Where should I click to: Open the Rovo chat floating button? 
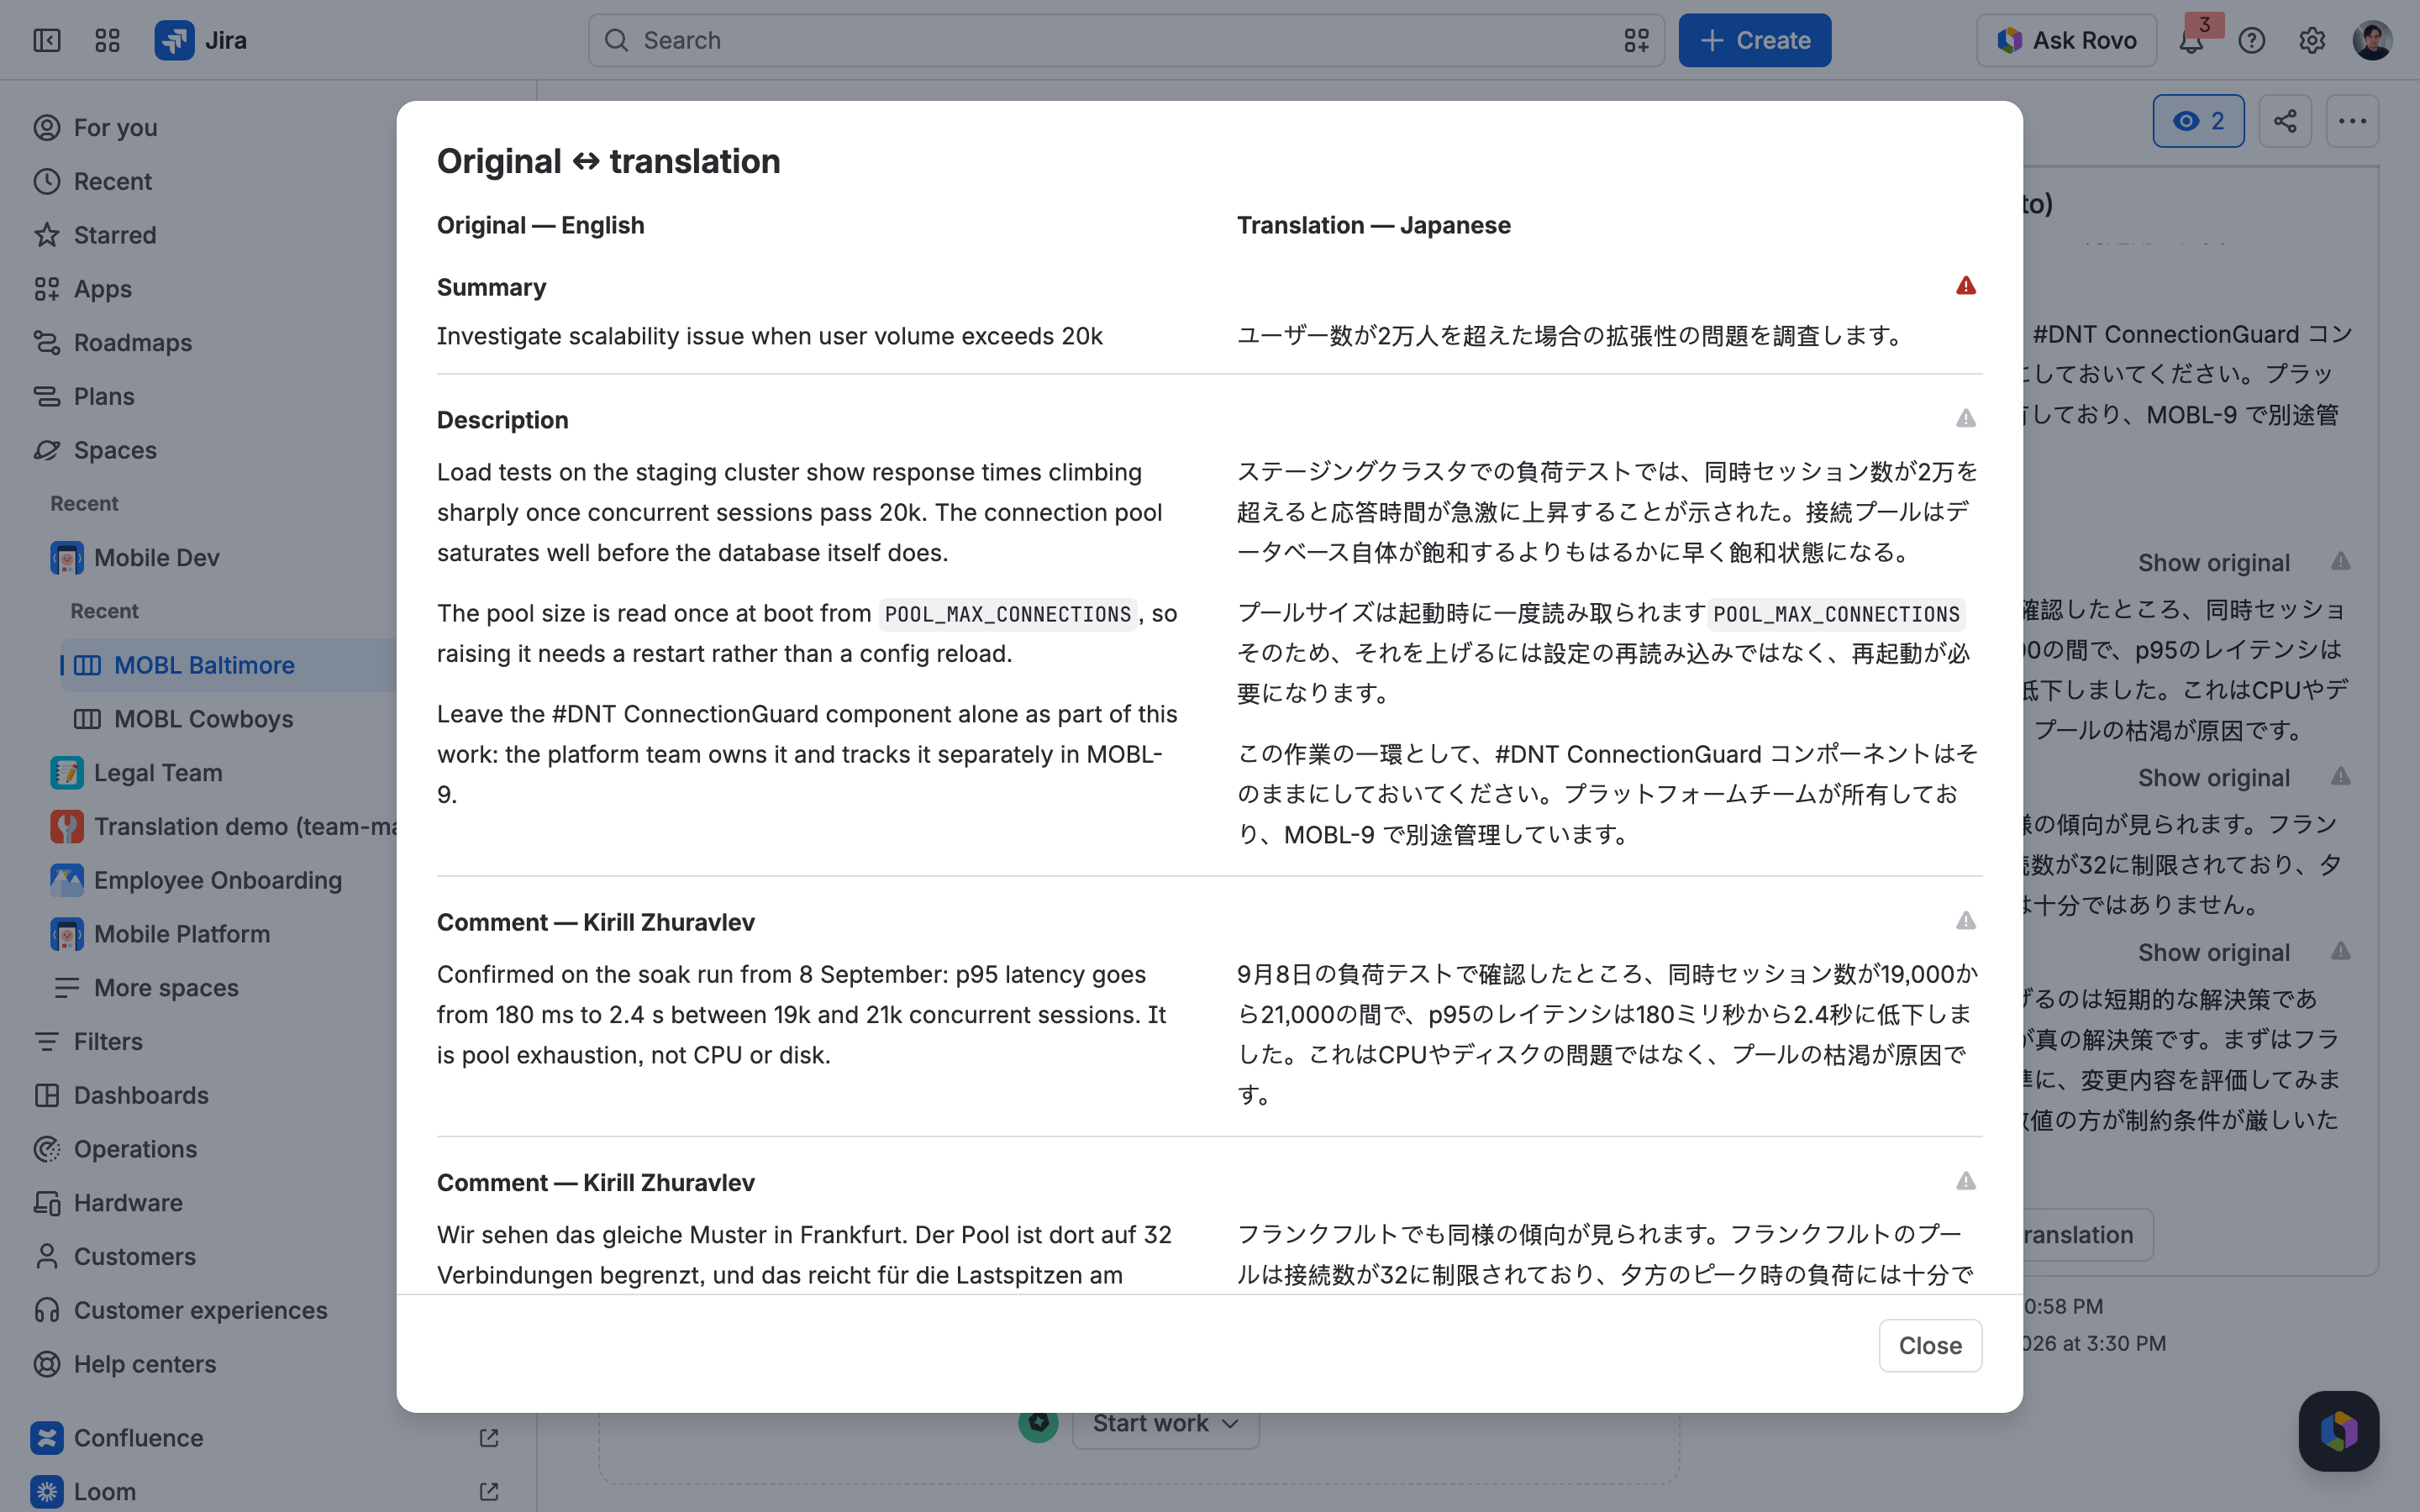click(x=2338, y=1430)
